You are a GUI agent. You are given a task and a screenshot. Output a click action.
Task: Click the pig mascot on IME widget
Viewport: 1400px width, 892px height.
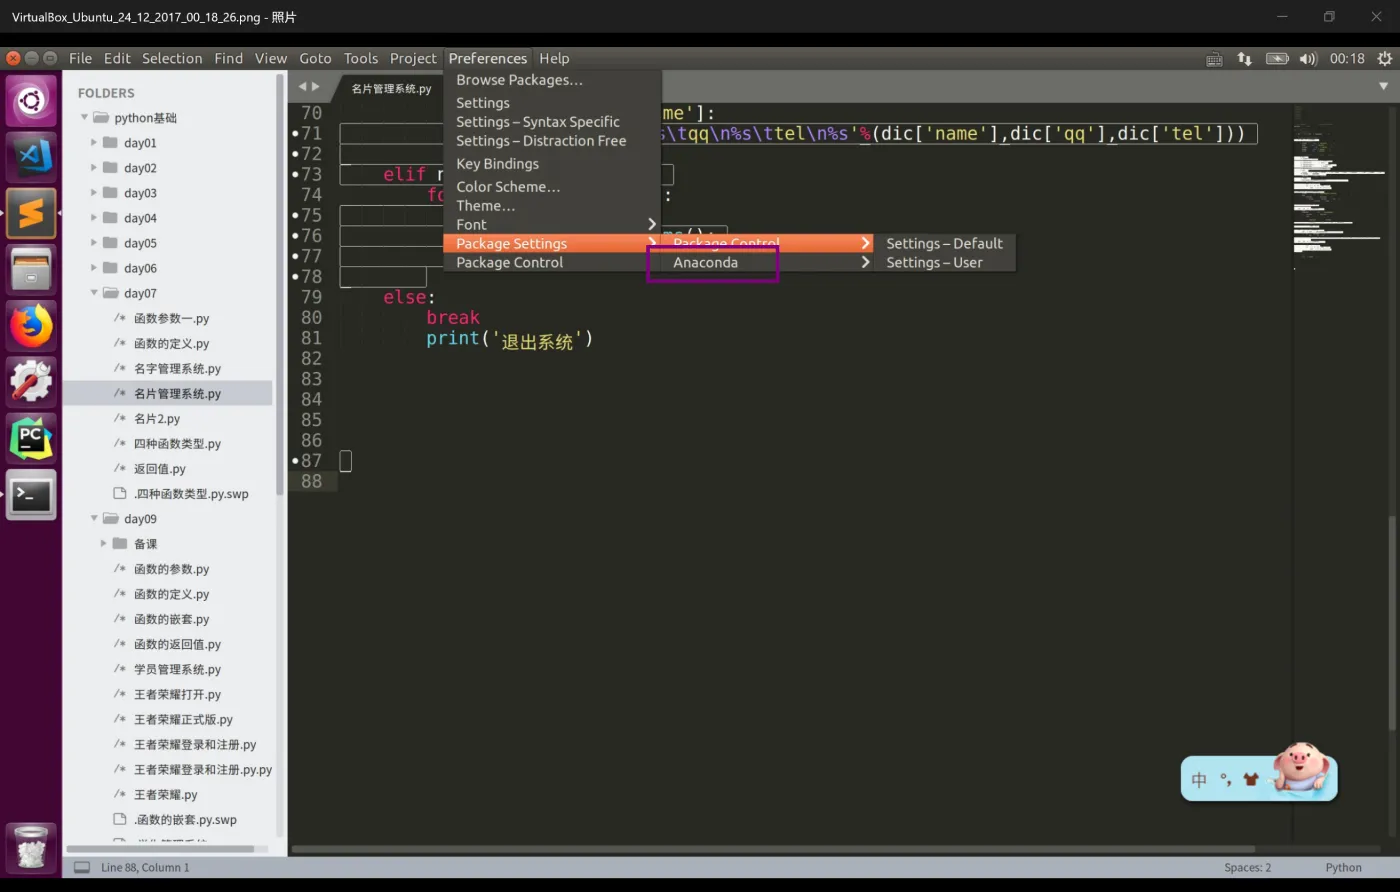click(1304, 768)
